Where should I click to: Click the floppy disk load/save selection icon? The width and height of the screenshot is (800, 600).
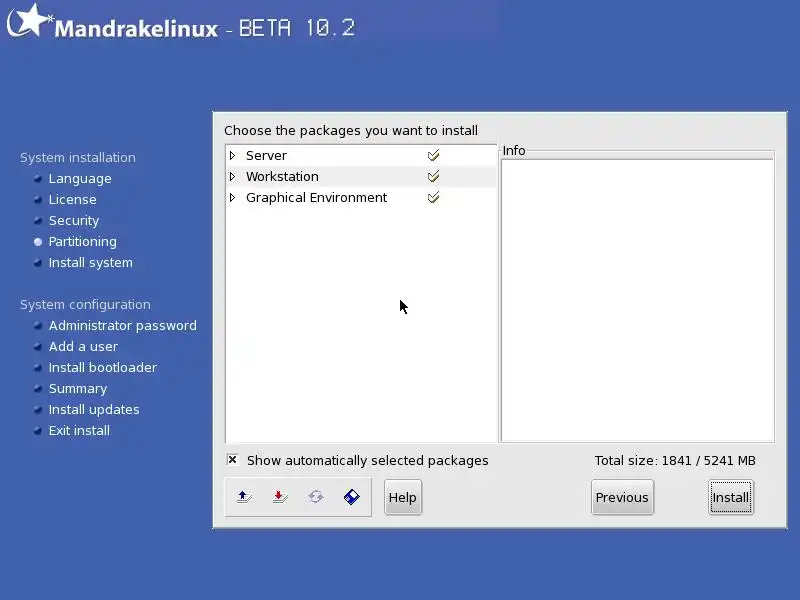tap(352, 496)
